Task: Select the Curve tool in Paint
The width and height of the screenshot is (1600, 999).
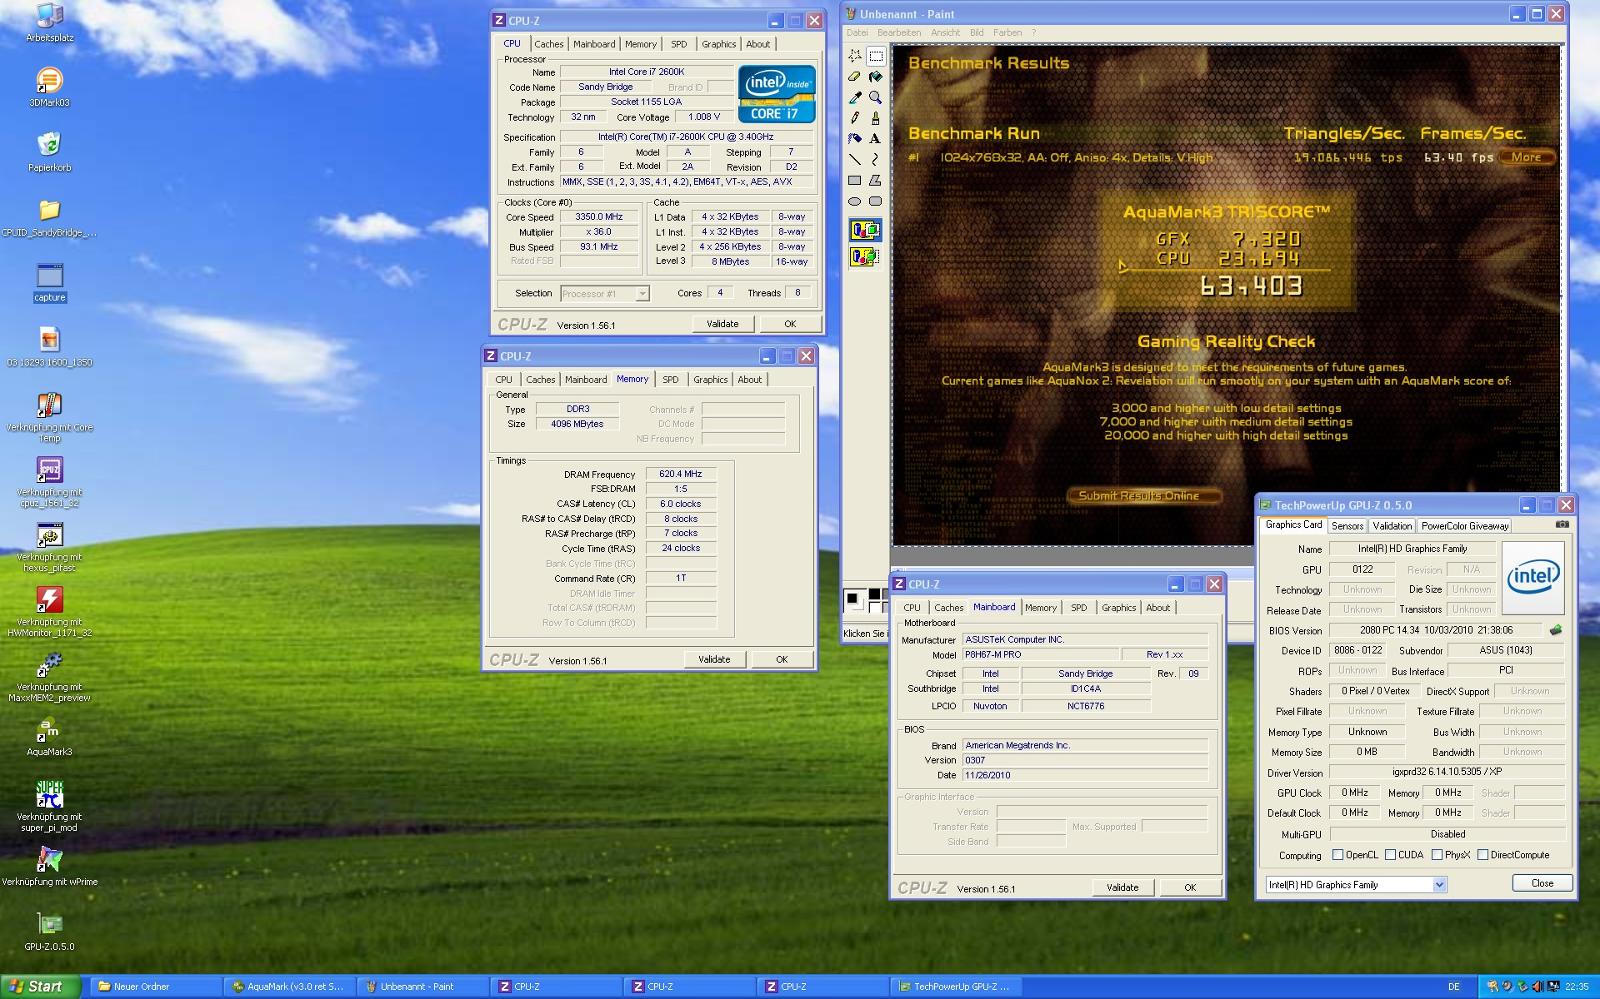Action: pyautogui.click(x=875, y=160)
